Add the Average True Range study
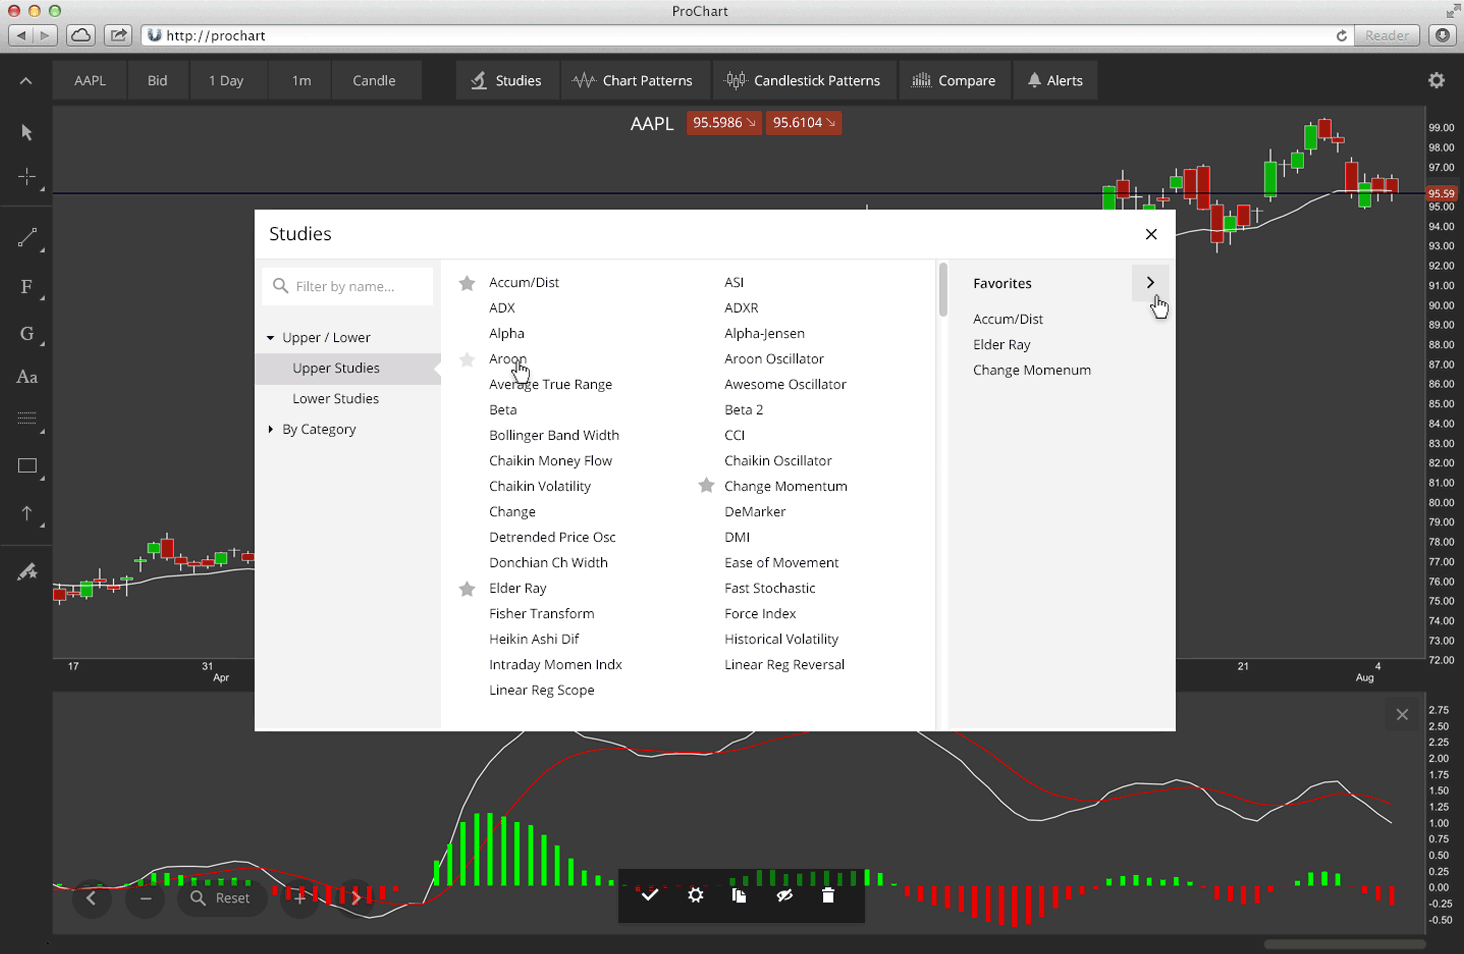 coord(550,384)
